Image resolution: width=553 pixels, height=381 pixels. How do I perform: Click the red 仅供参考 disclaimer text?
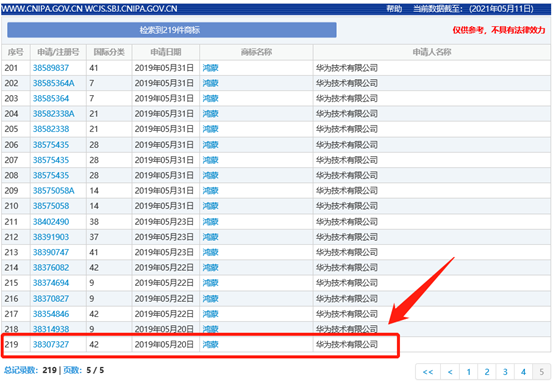click(x=499, y=30)
